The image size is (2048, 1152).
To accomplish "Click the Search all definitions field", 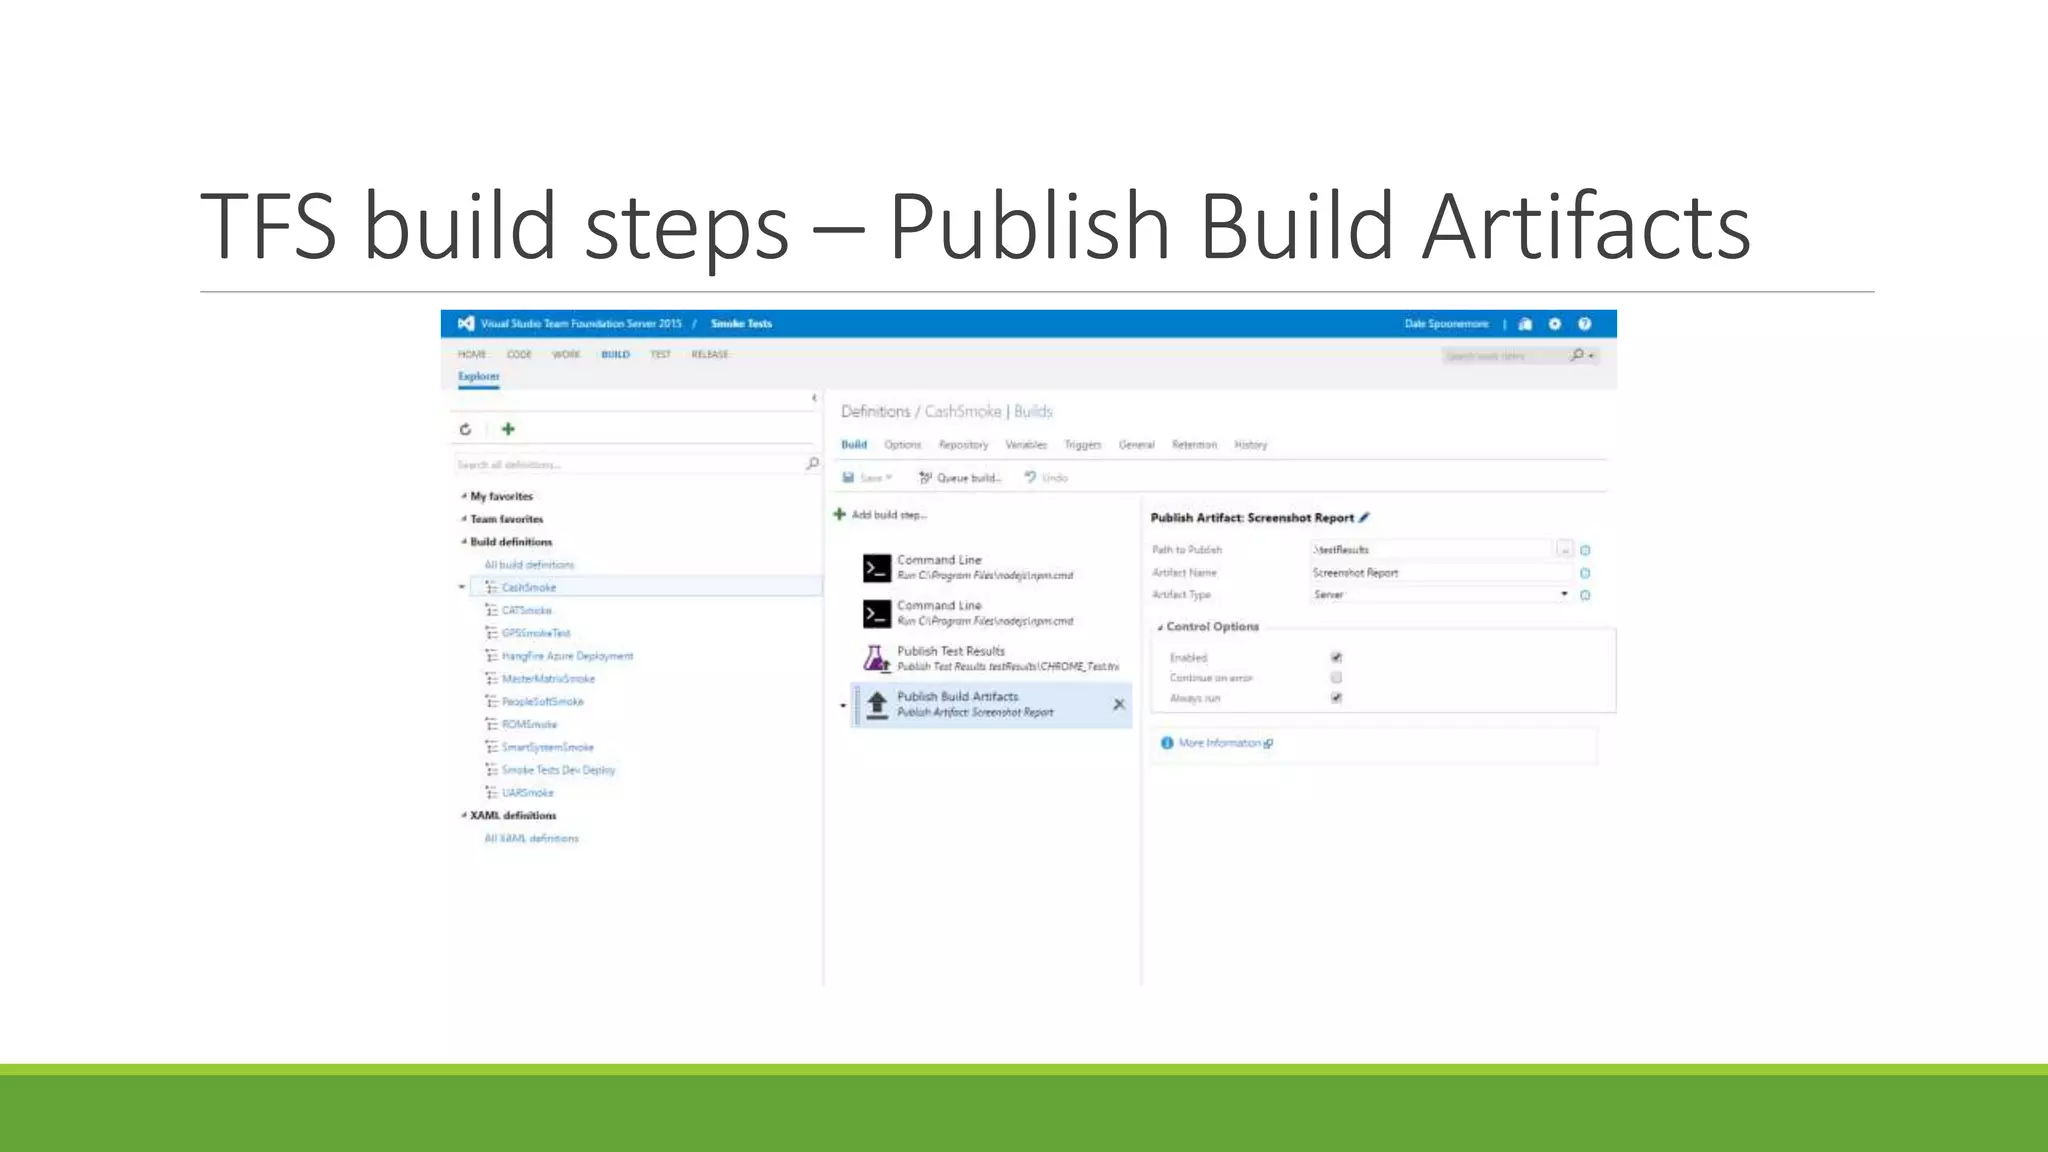I will pyautogui.click(x=629, y=464).
